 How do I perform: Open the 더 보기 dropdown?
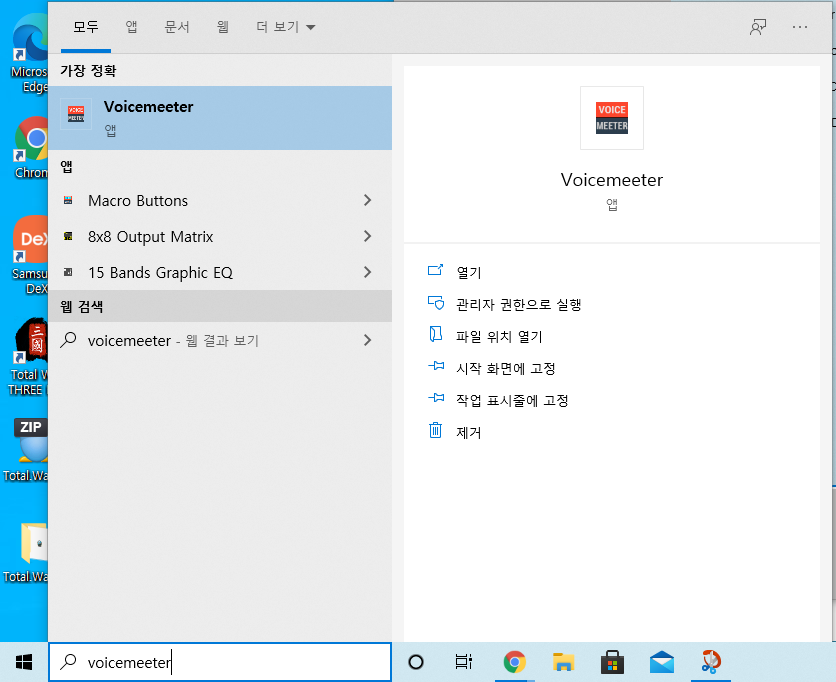(286, 27)
